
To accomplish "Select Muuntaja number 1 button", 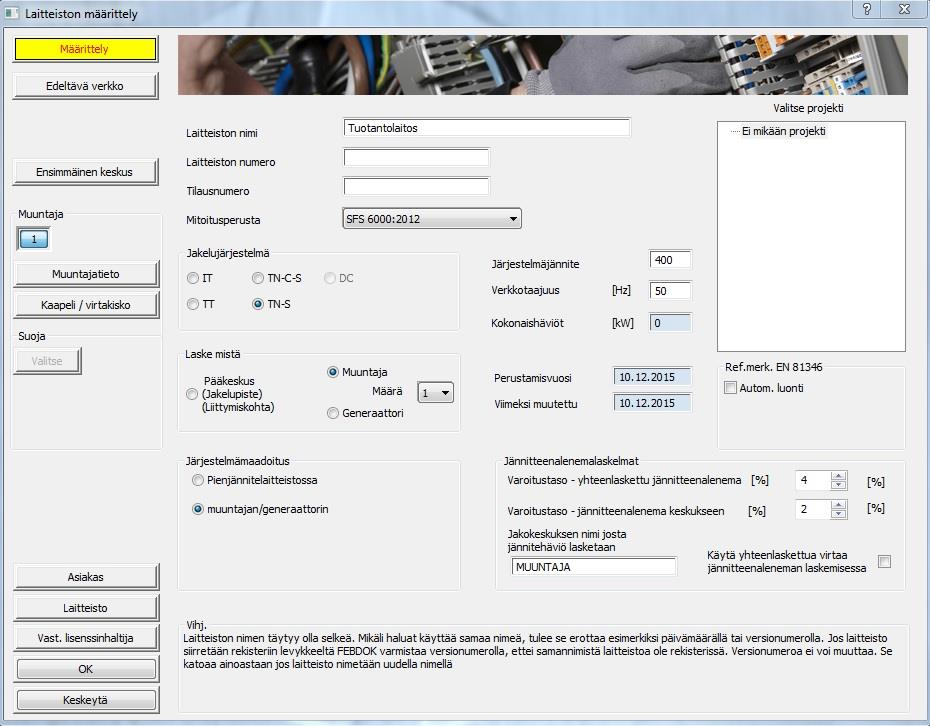I will point(34,239).
